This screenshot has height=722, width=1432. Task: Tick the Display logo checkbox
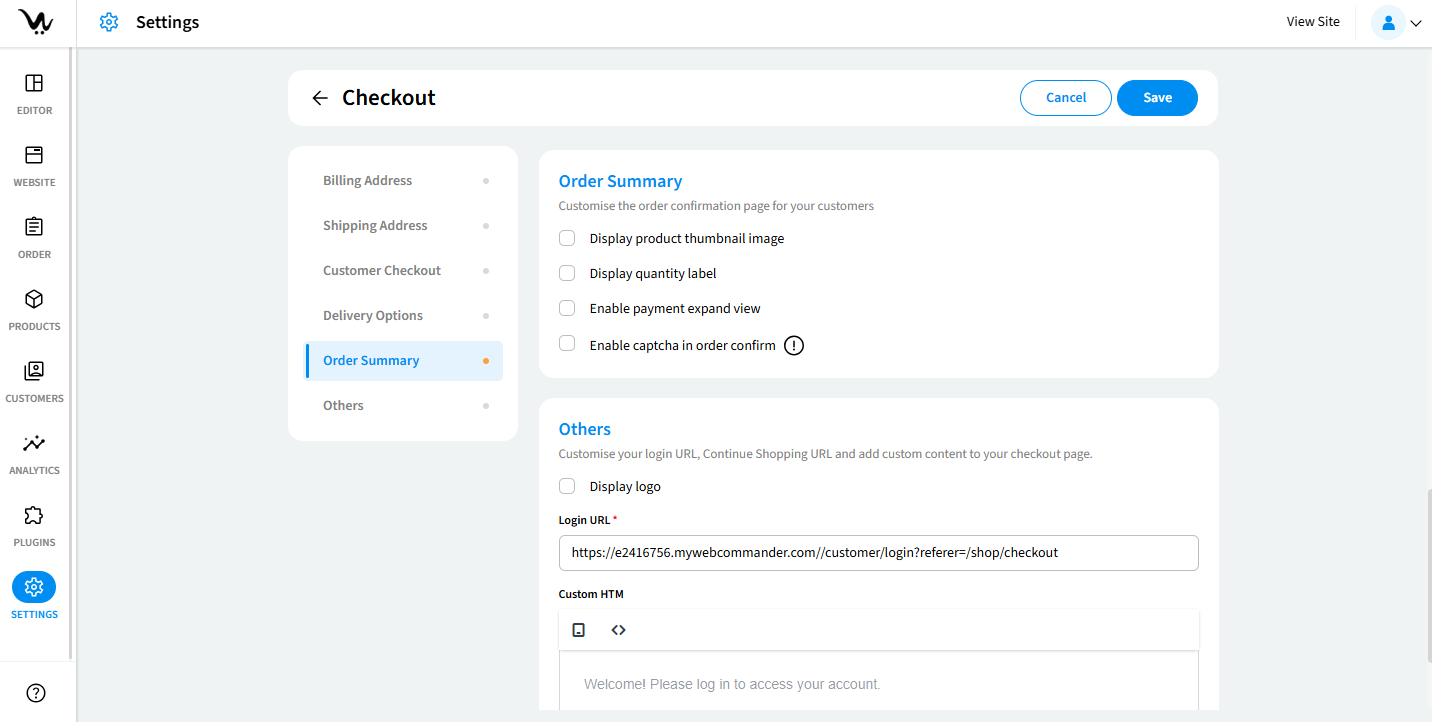pos(567,486)
